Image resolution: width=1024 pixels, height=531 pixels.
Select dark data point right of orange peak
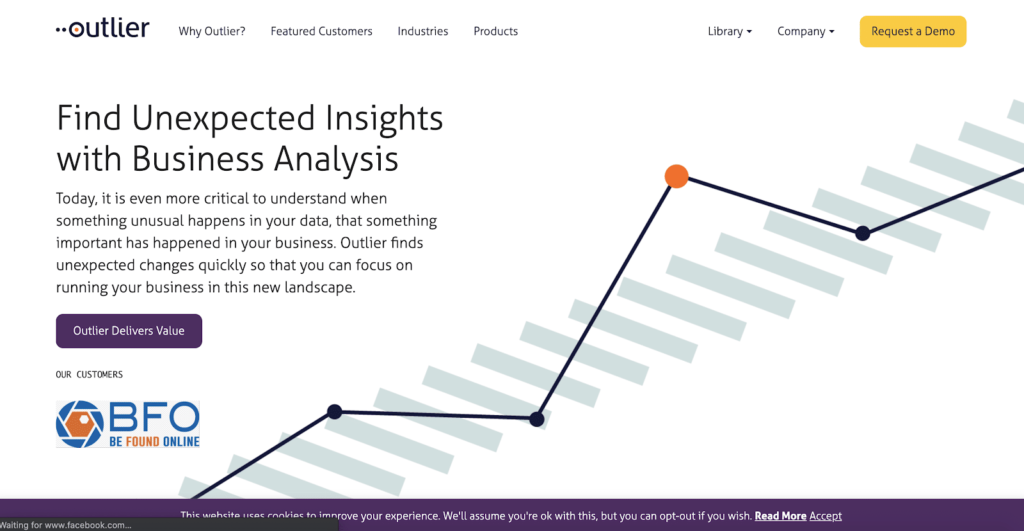pyautogui.click(x=862, y=233)
